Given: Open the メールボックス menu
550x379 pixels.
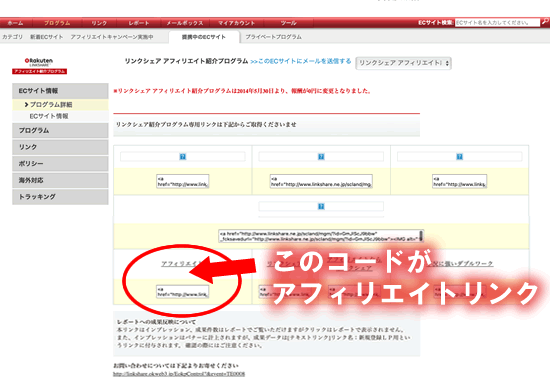Looking at the screenshot, I should tap(185, 23).
